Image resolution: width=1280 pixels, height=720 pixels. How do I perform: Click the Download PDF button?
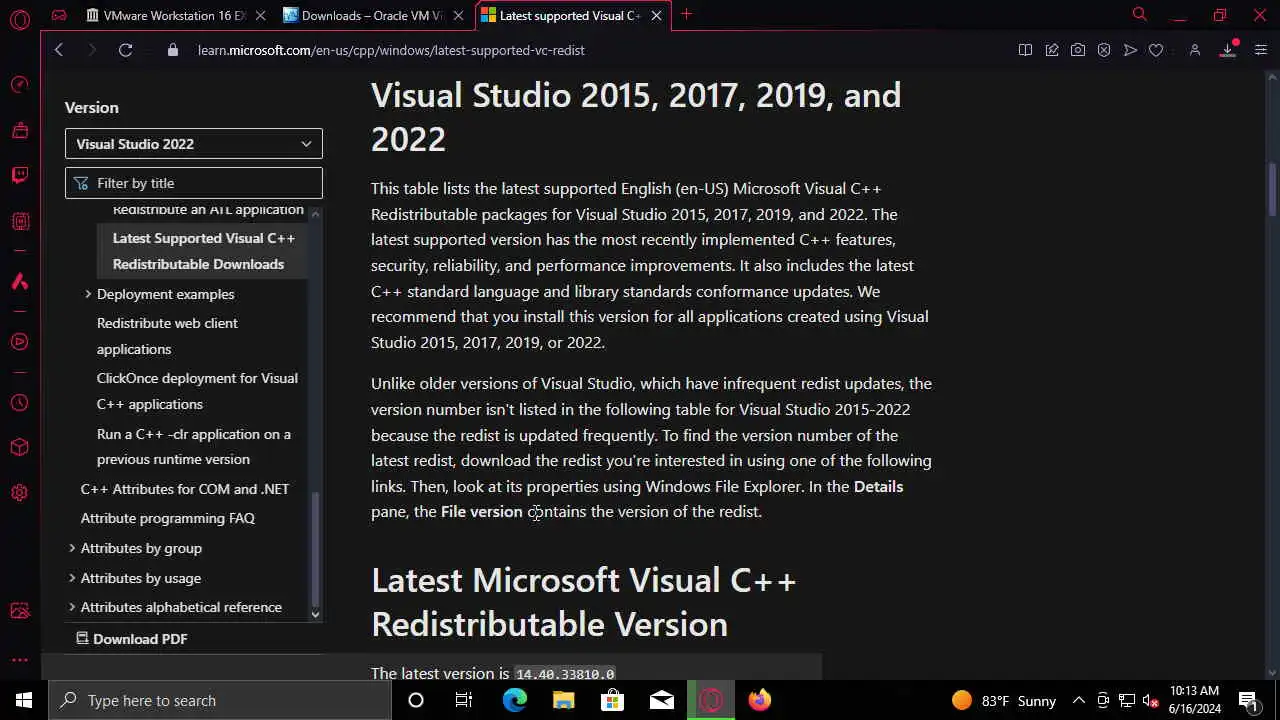pos(132,639)
